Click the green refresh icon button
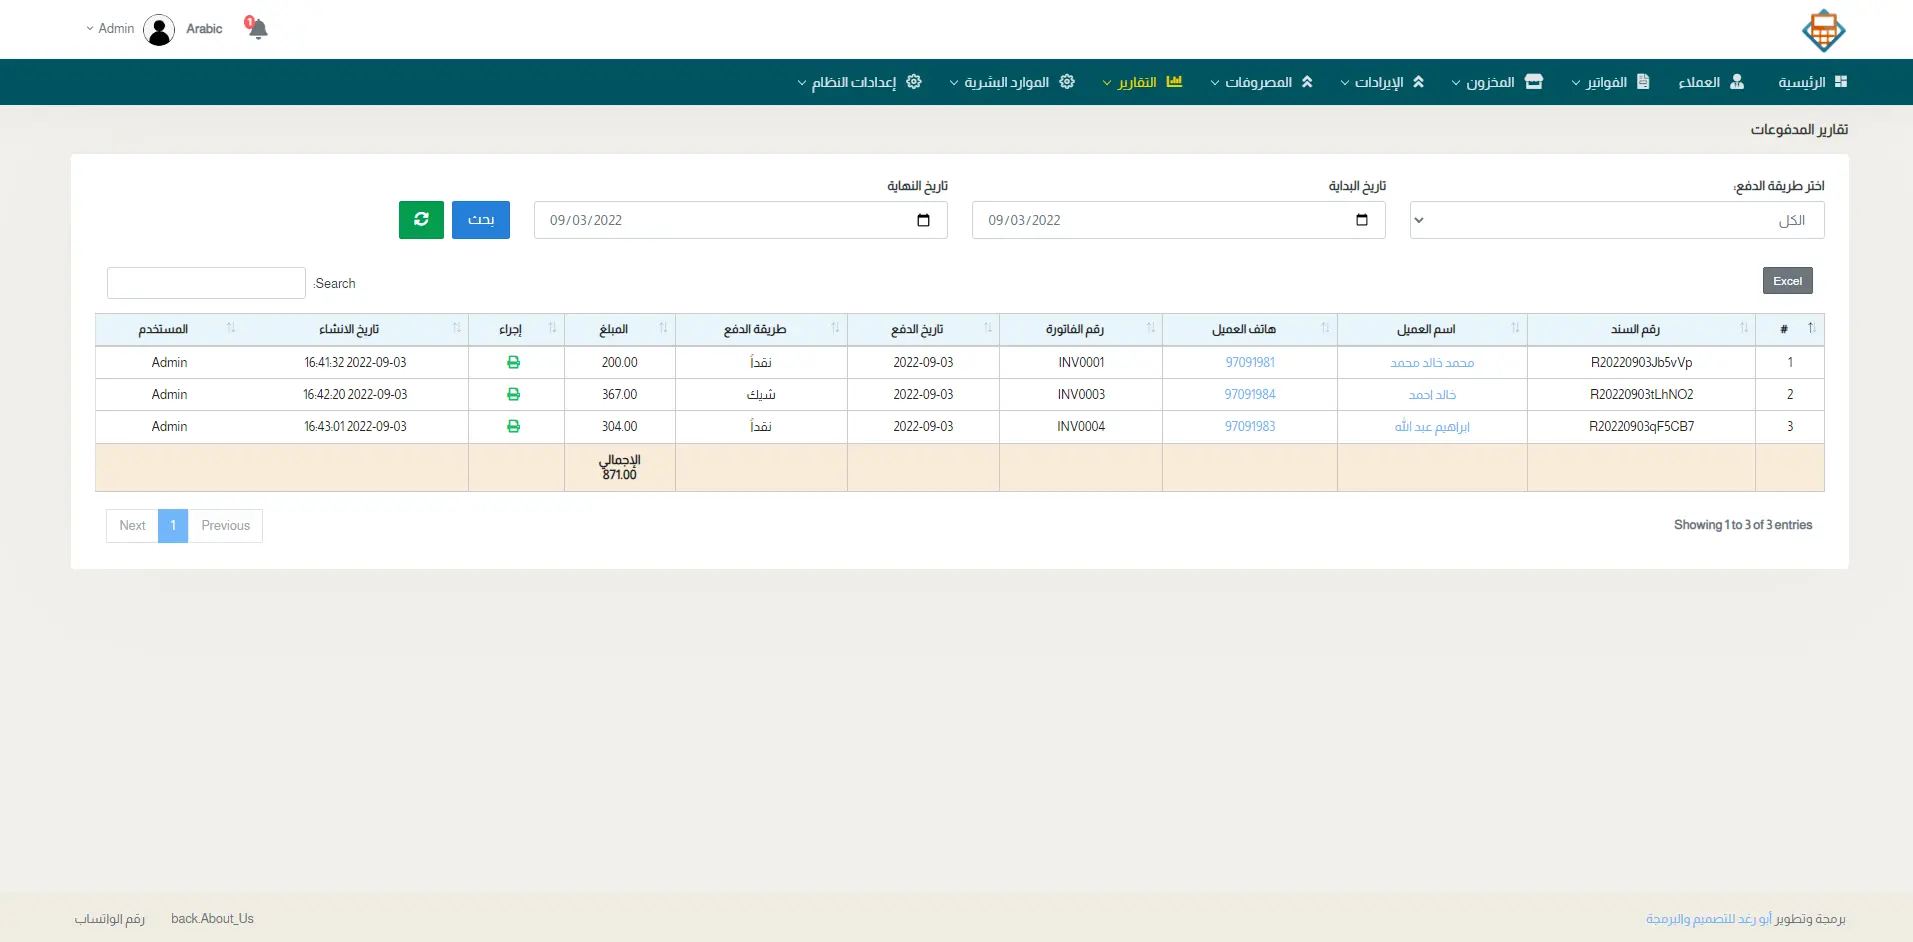Viewport: 1913px width, 942px height. pyautogui.click(x=421, y=220)
